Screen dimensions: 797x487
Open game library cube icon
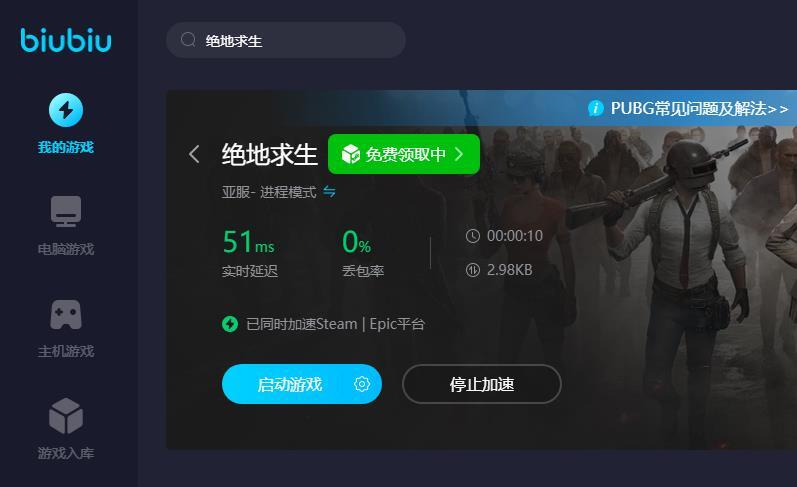(66, 416)
